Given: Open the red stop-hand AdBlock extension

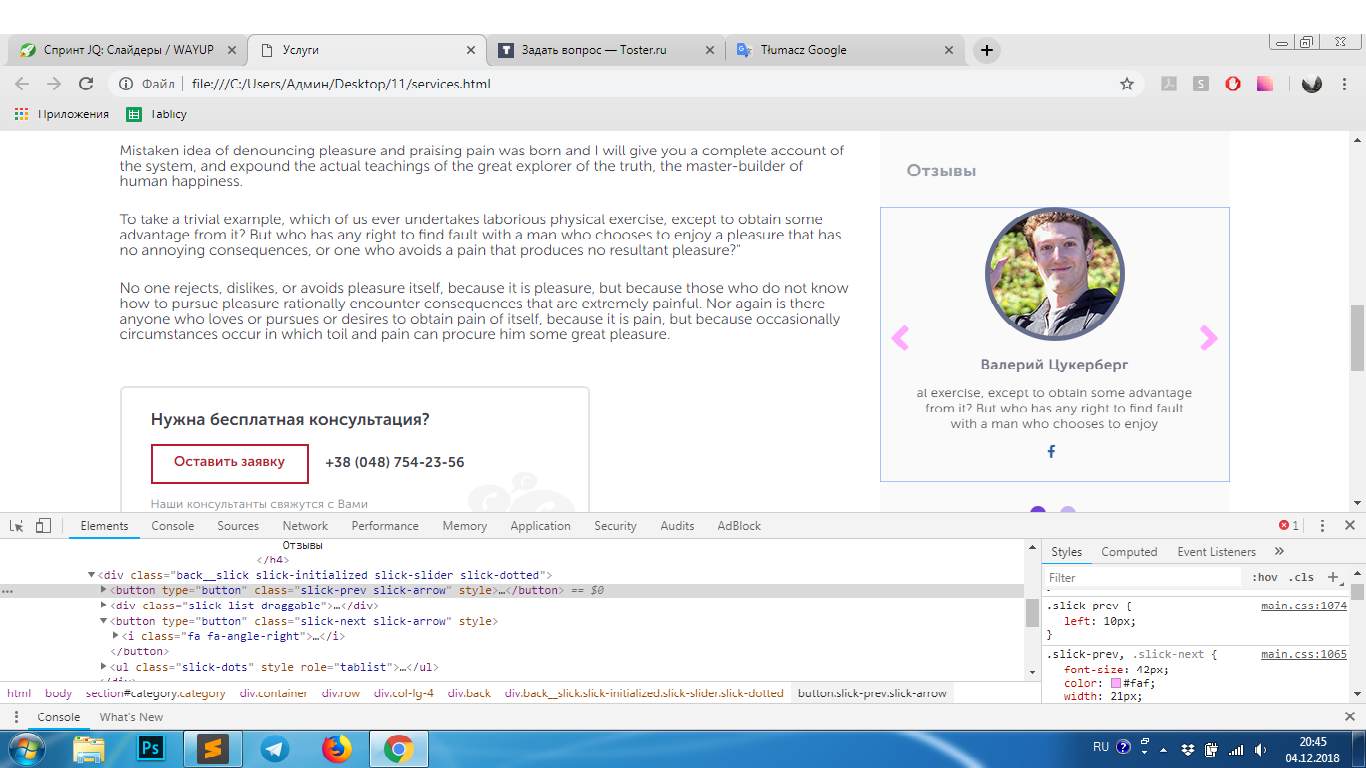Looking at the screenshot, I should pyautogui.click(x=1233, y=84).
